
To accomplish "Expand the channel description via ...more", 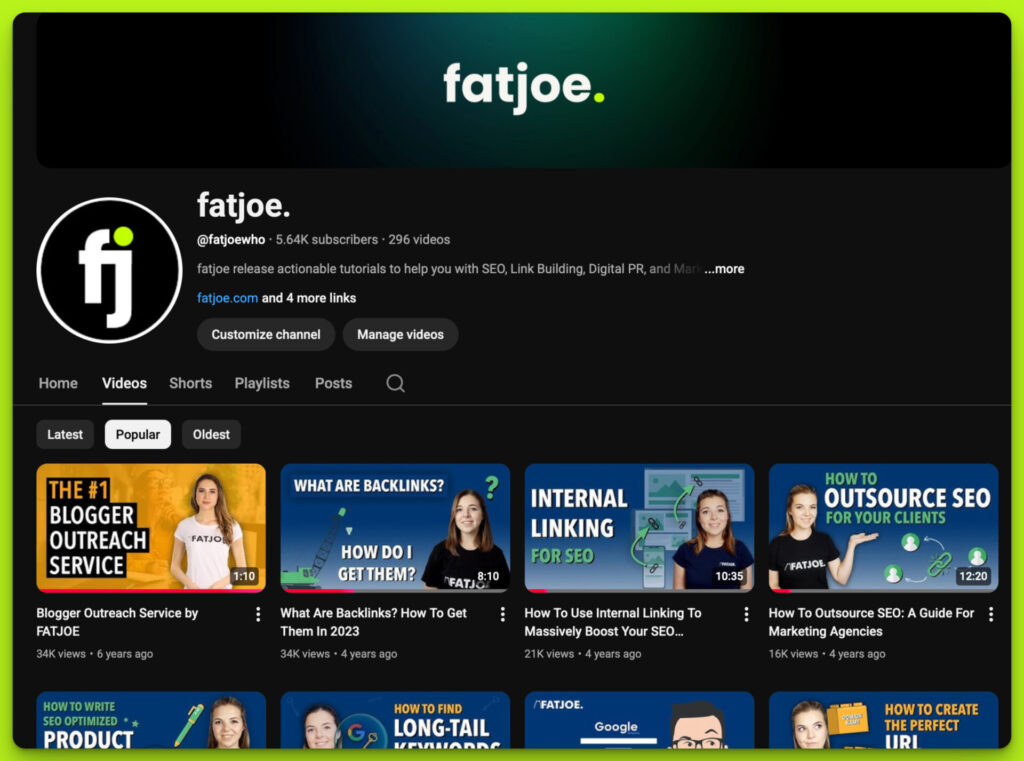I will coord(722,268).
